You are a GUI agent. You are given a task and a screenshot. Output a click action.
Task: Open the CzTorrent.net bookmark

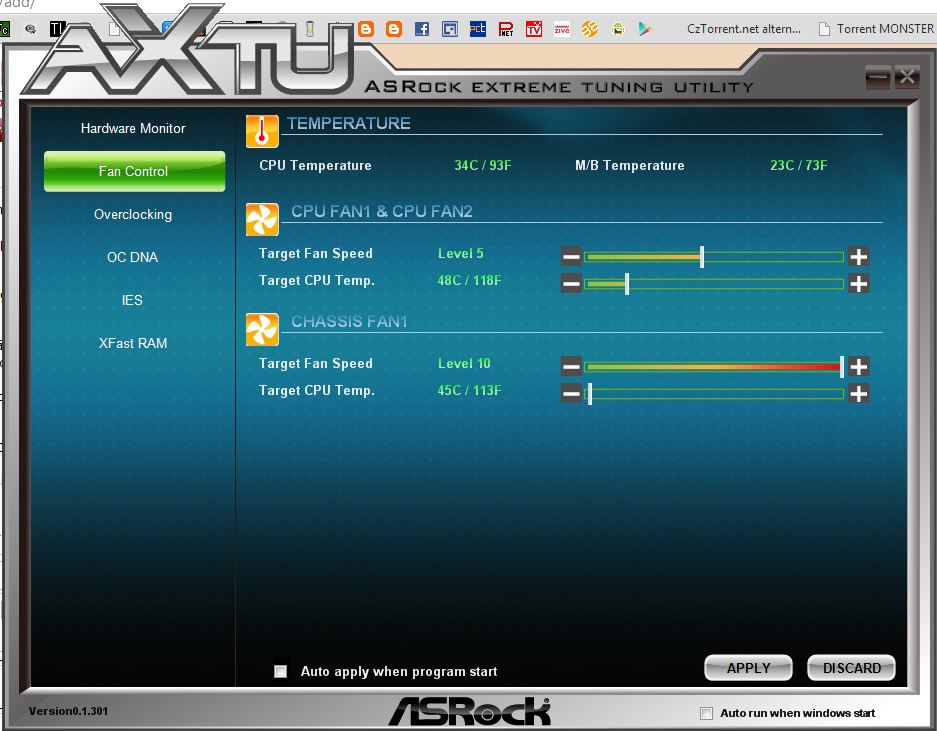(x=743, y=29)
